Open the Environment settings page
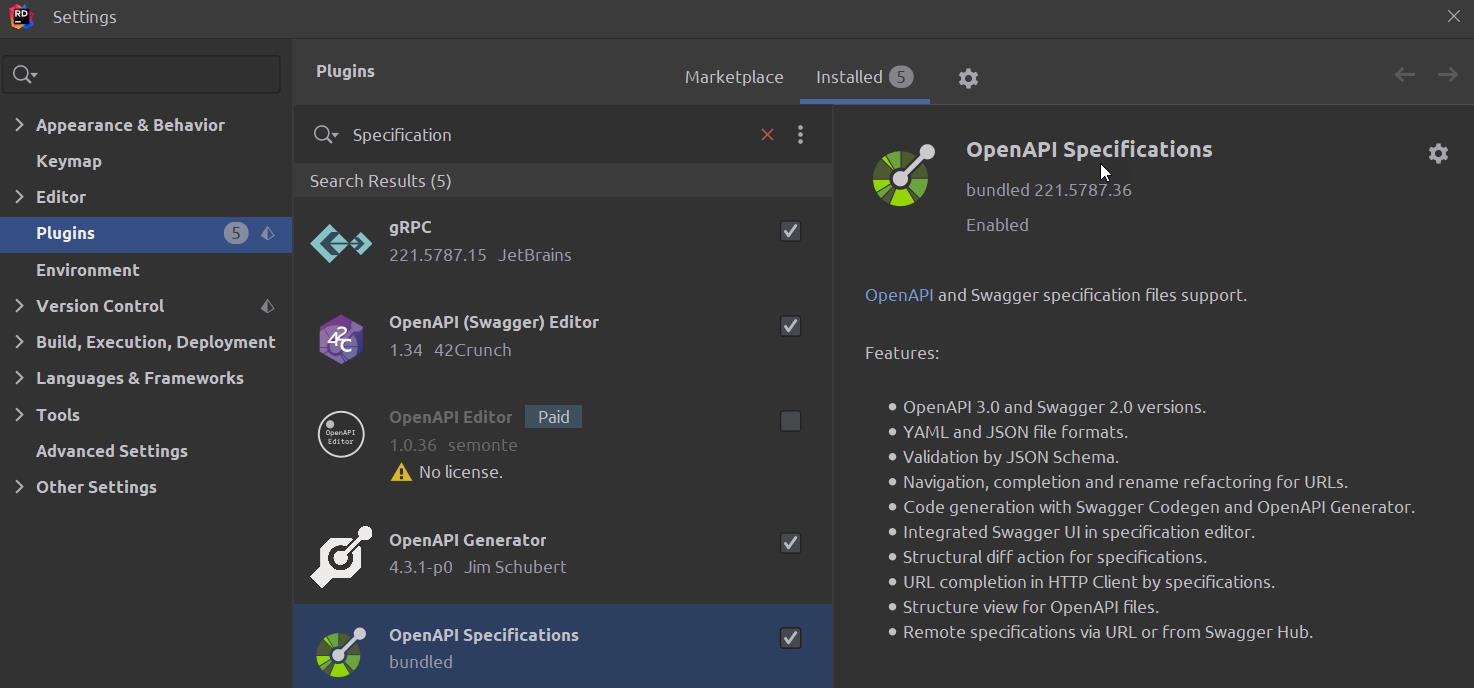Screen dimensions: 1474x688 tap(88, 270)
